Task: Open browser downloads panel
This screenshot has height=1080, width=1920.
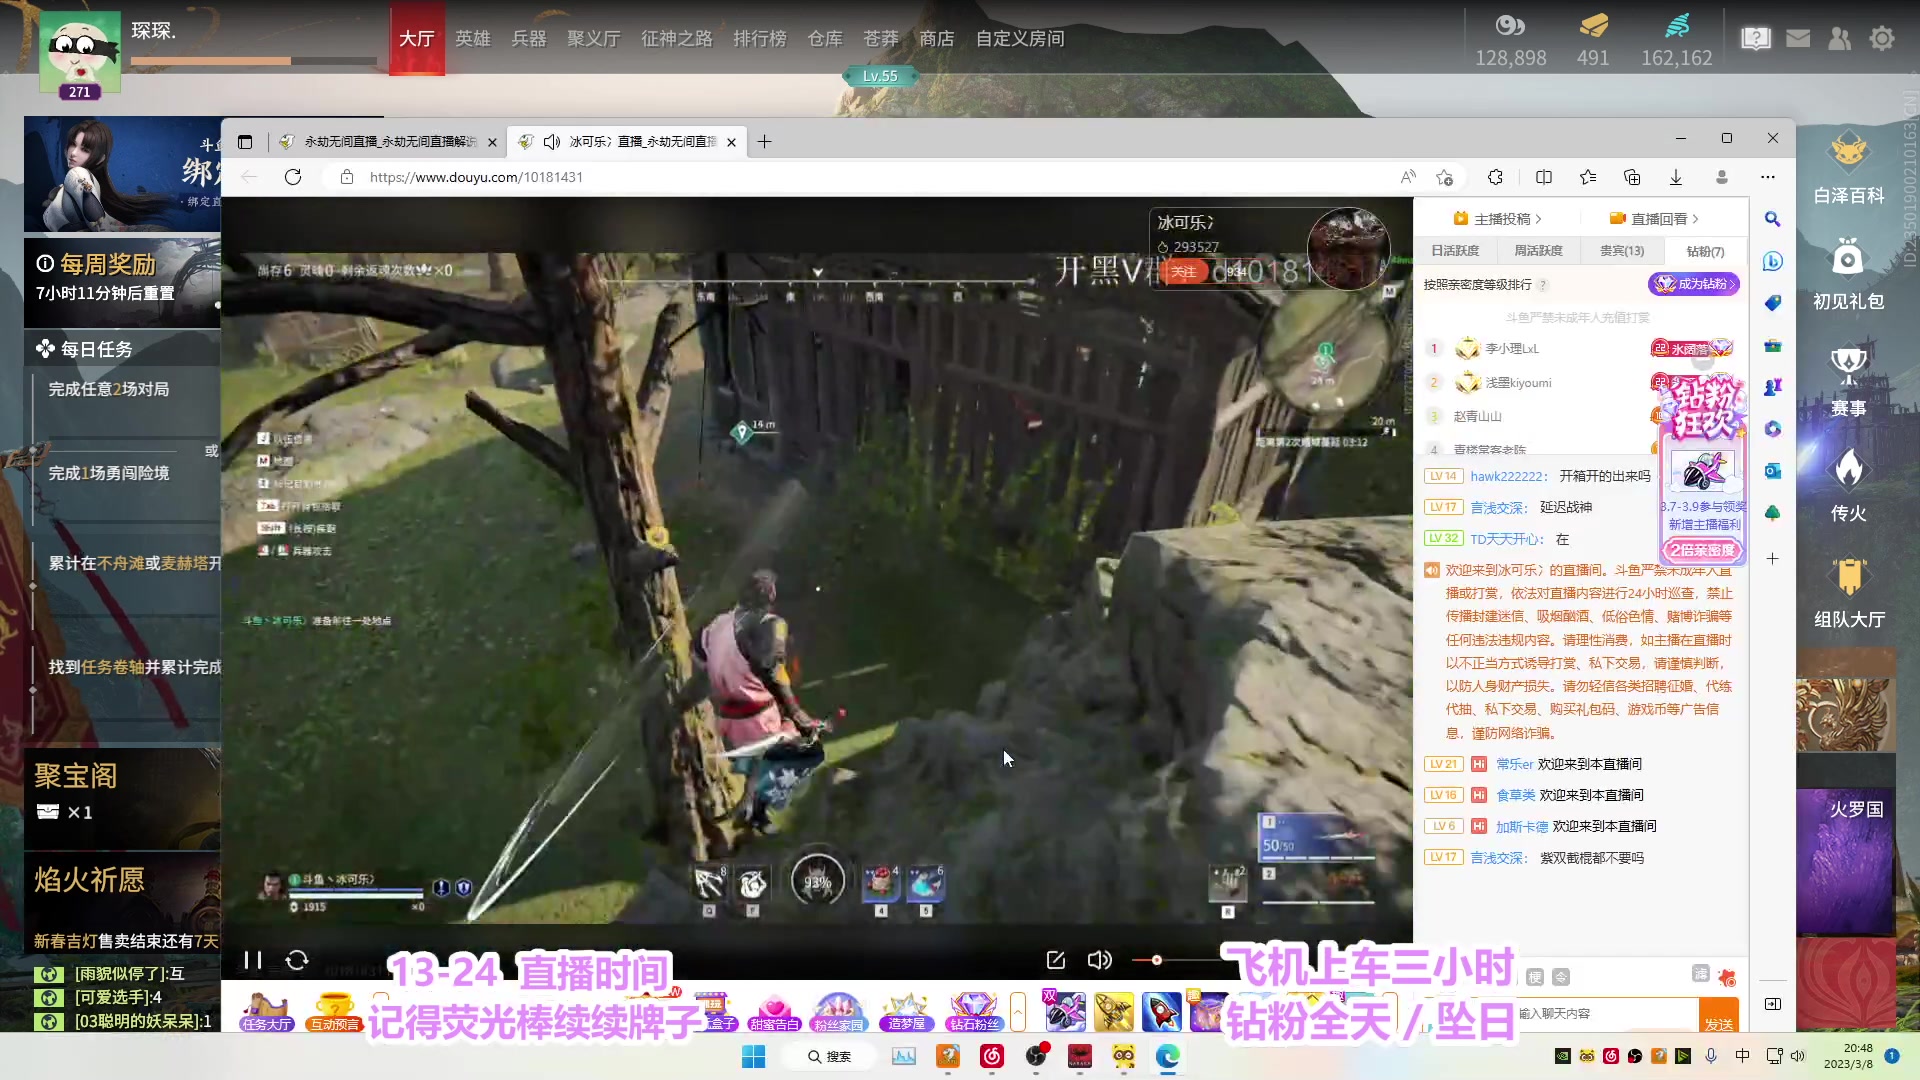Action: pyautogui.click(x=1676, y=177)
